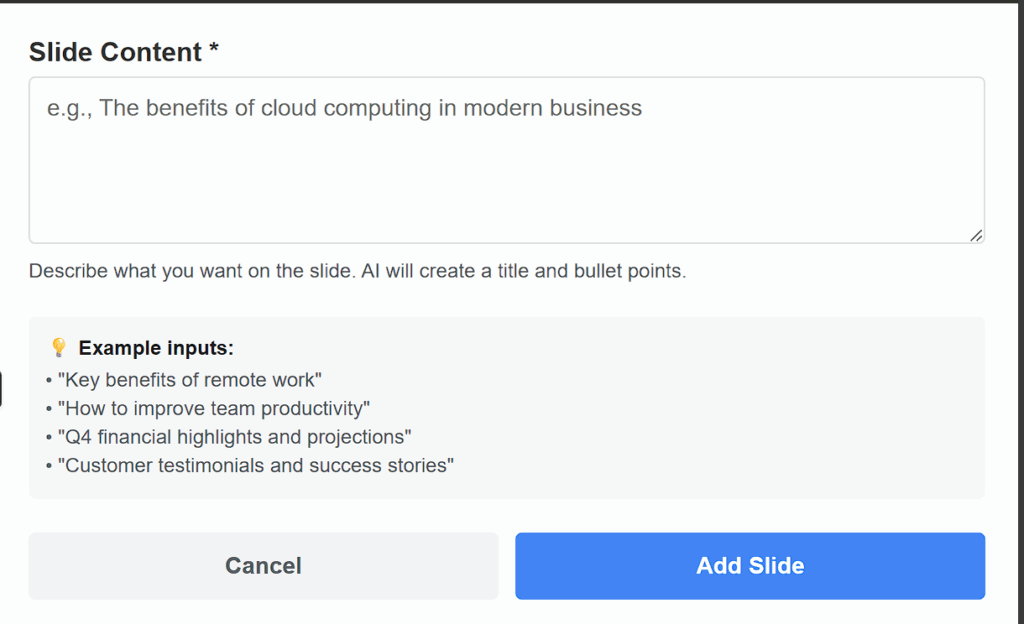Click the lightbulb icon beside Example inputs
Viewport: 1024px width, 624px height.
pos(59,348)
